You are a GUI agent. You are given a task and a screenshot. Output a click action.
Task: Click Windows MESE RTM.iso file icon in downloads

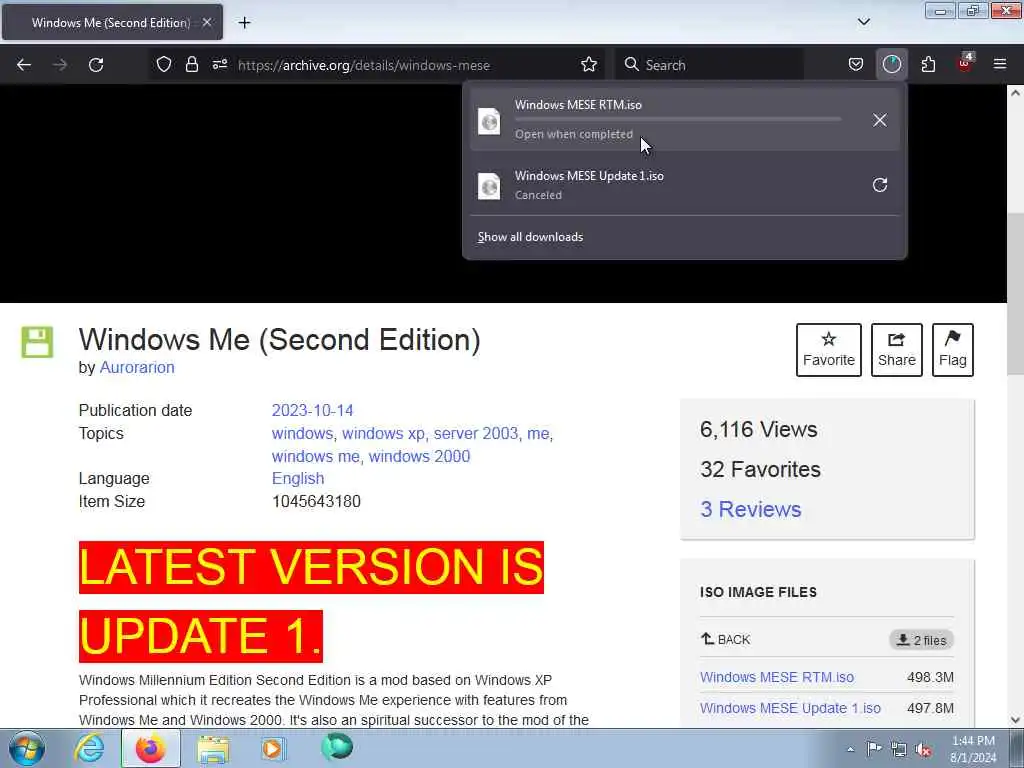click(489, 121)
